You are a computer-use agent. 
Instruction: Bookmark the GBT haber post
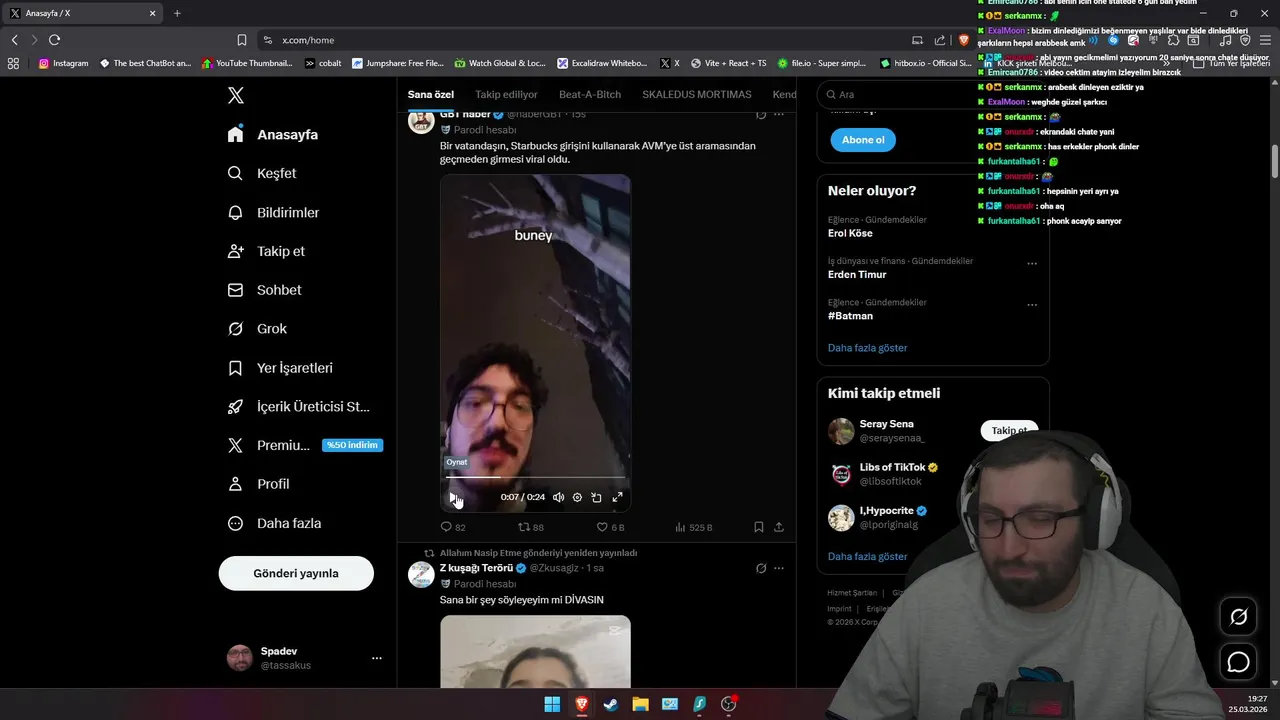(x=759, y=527)
